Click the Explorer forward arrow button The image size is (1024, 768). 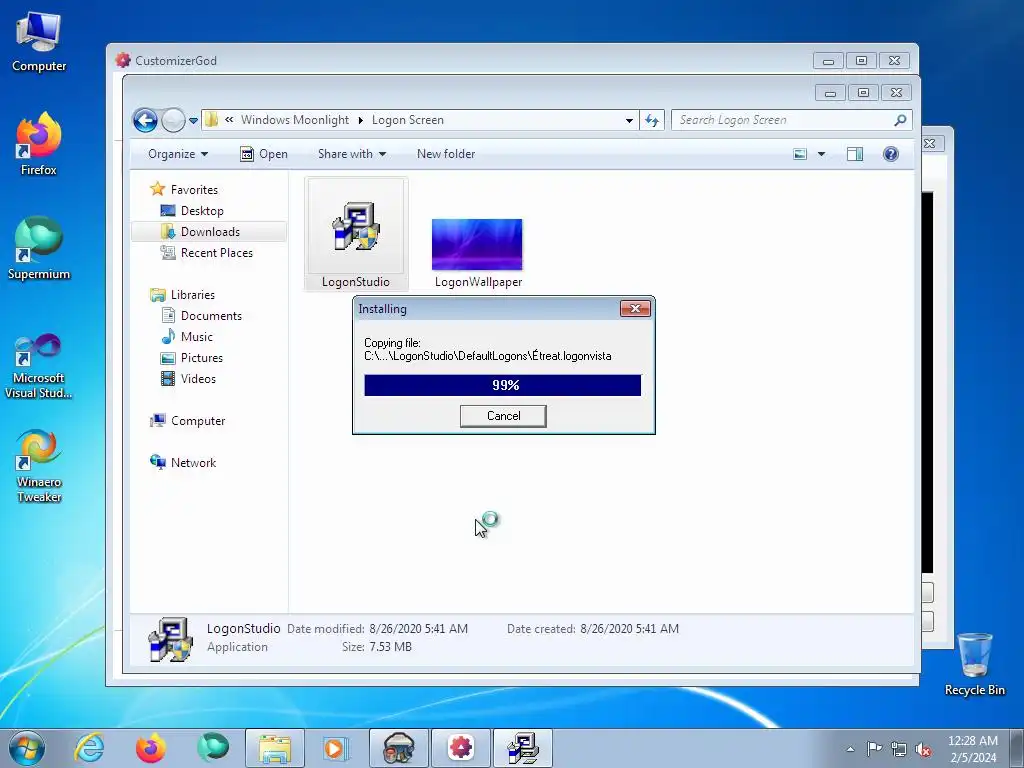[173, 120]
